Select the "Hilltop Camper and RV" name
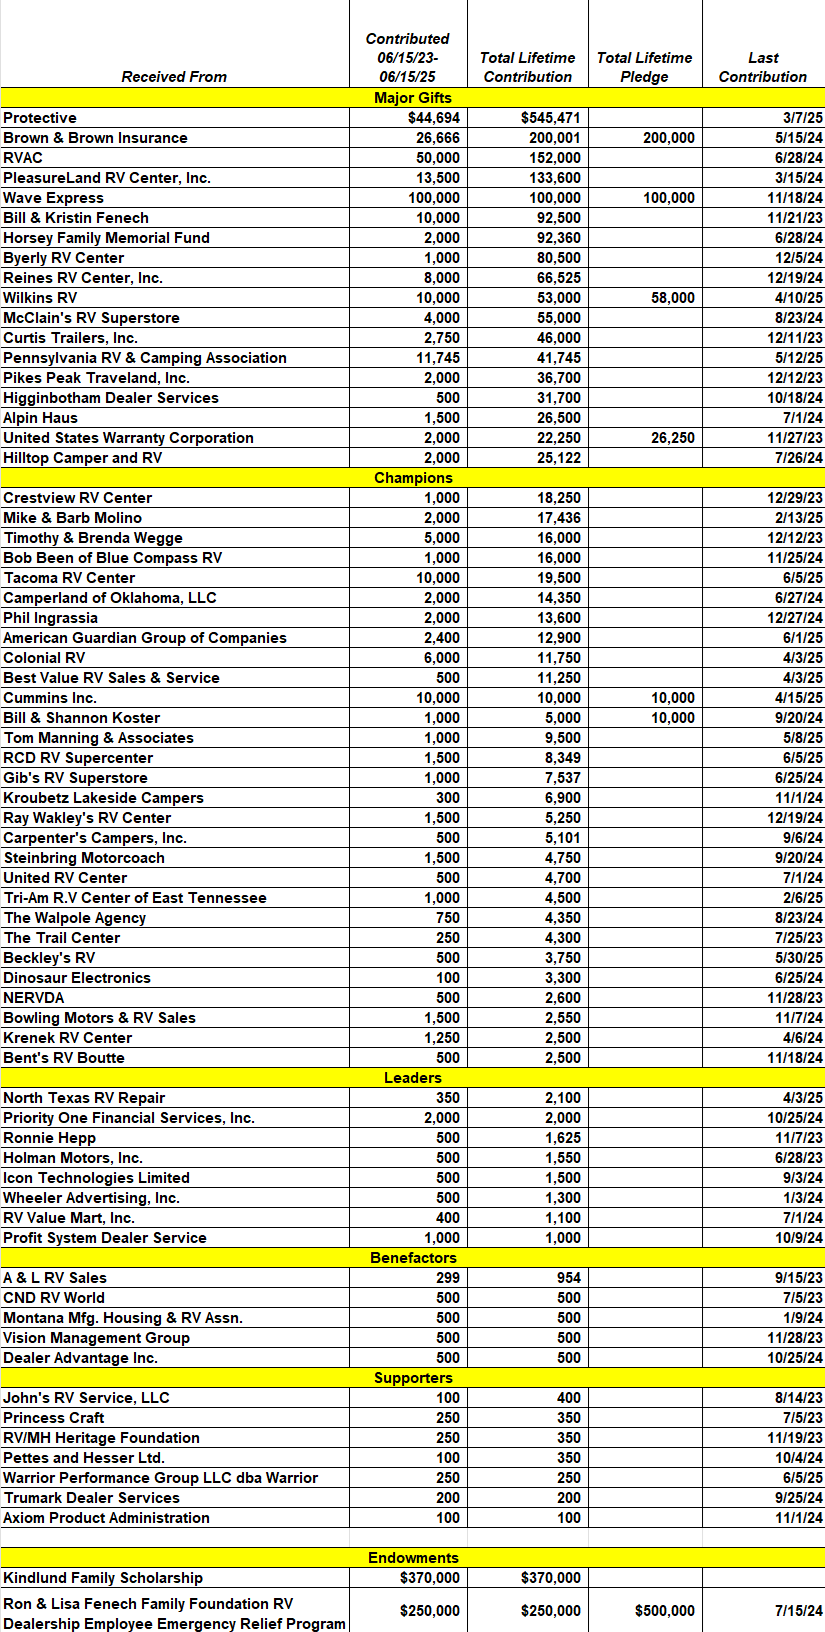Screen dimensions: 825x1632 tap(83, 458)
